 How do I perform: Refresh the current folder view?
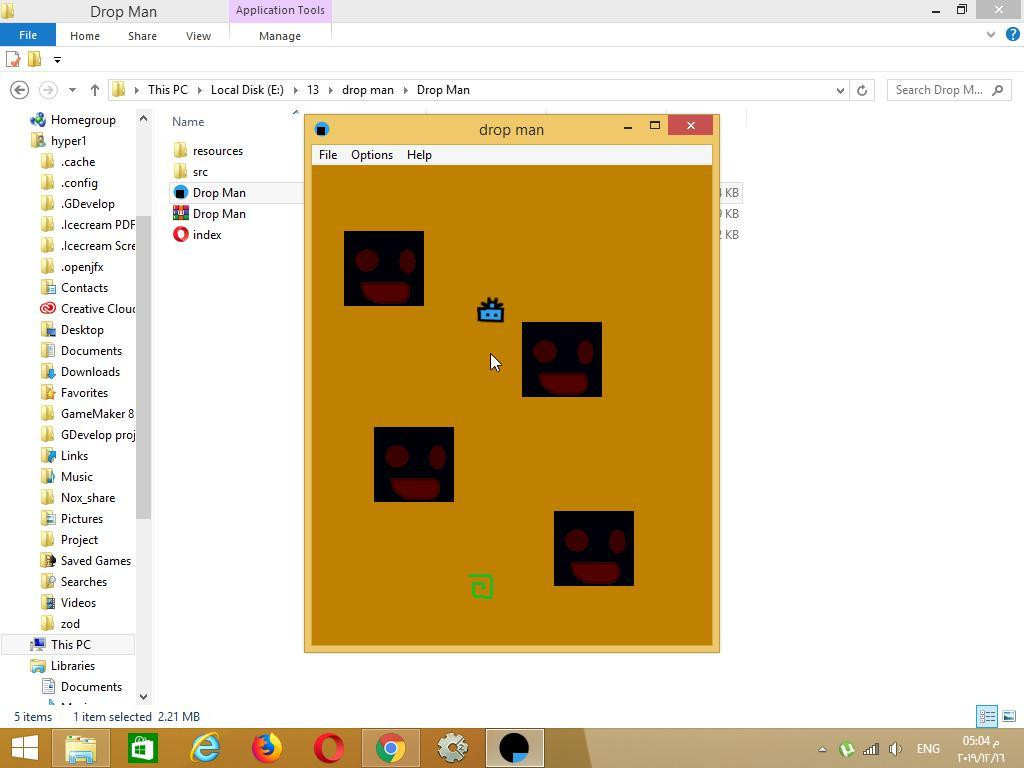coord(862,91)
